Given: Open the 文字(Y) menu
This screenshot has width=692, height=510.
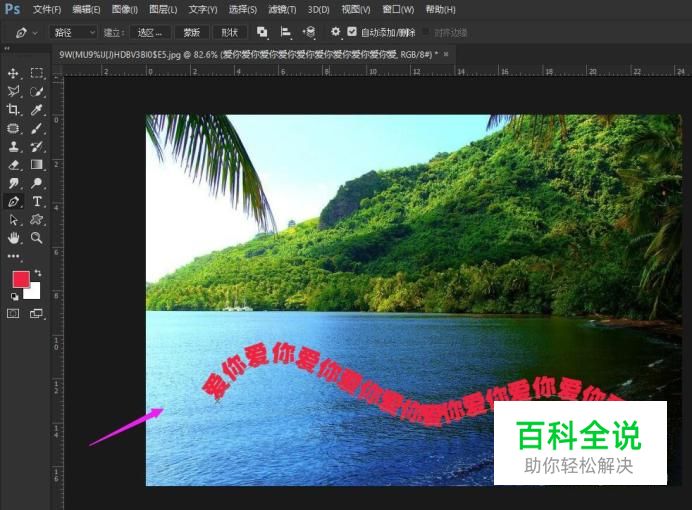Looking at the screenshot, I should pos(203,9).
